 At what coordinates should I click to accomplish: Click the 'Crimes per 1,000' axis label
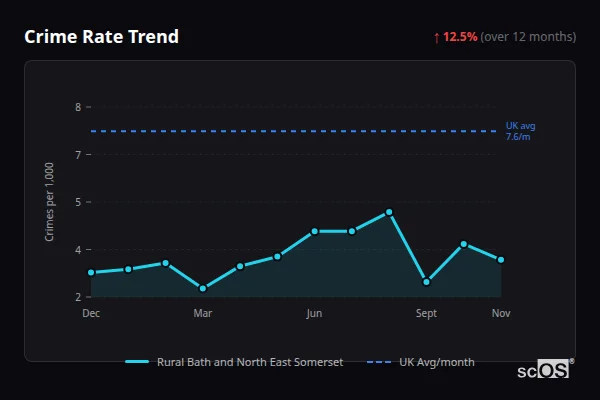click(49, 202)
